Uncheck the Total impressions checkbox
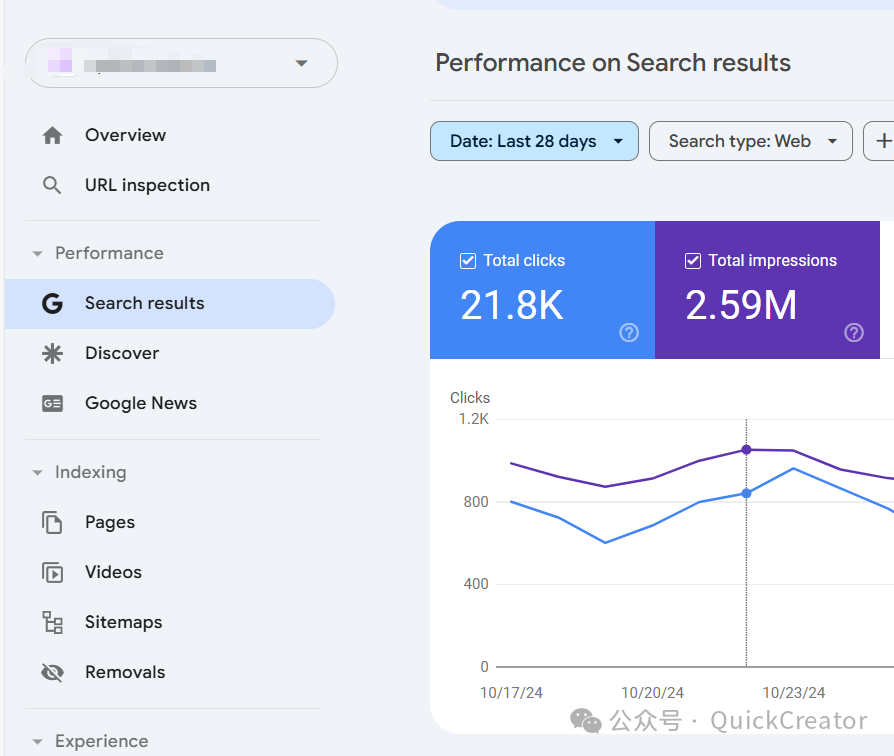Viewport: 894px width, 756px height. pos(693,261)
